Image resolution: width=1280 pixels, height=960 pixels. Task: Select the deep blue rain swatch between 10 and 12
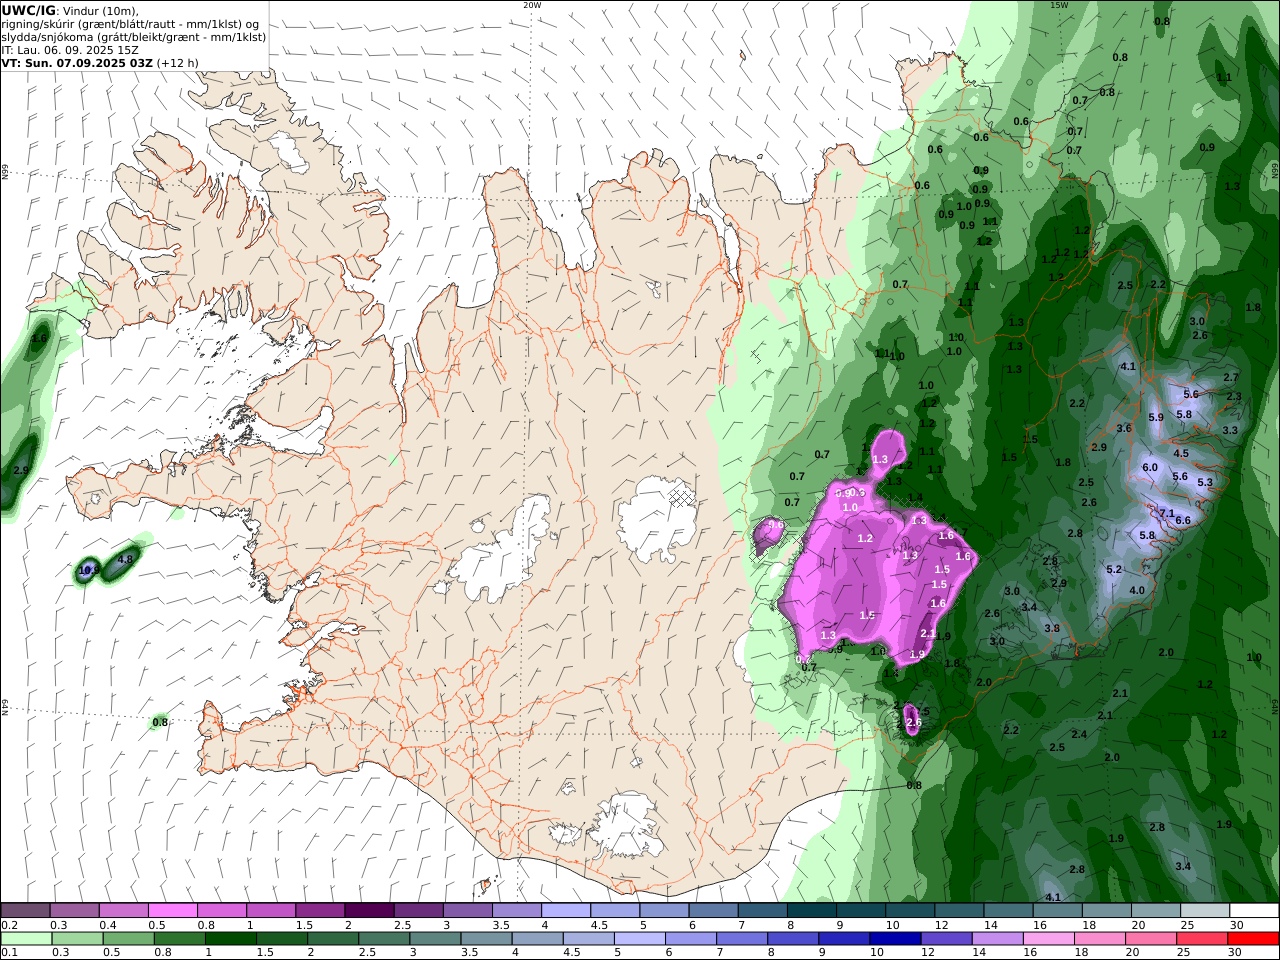click(895, 939)
